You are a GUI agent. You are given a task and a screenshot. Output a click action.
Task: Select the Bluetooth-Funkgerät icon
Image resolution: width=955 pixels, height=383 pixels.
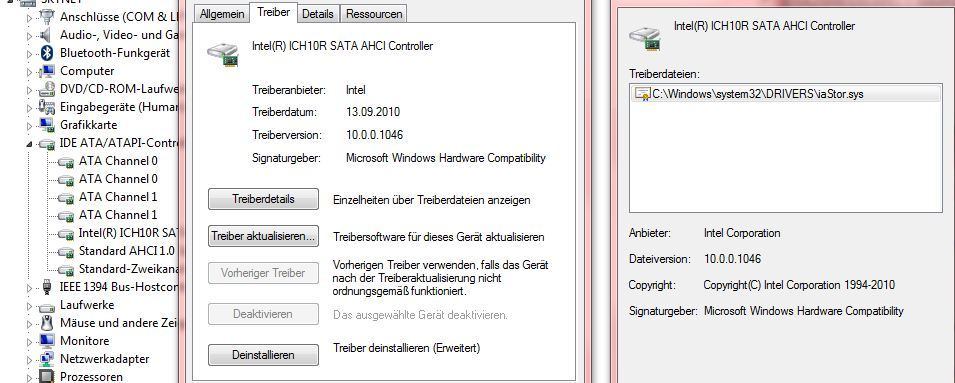[46, 53]
